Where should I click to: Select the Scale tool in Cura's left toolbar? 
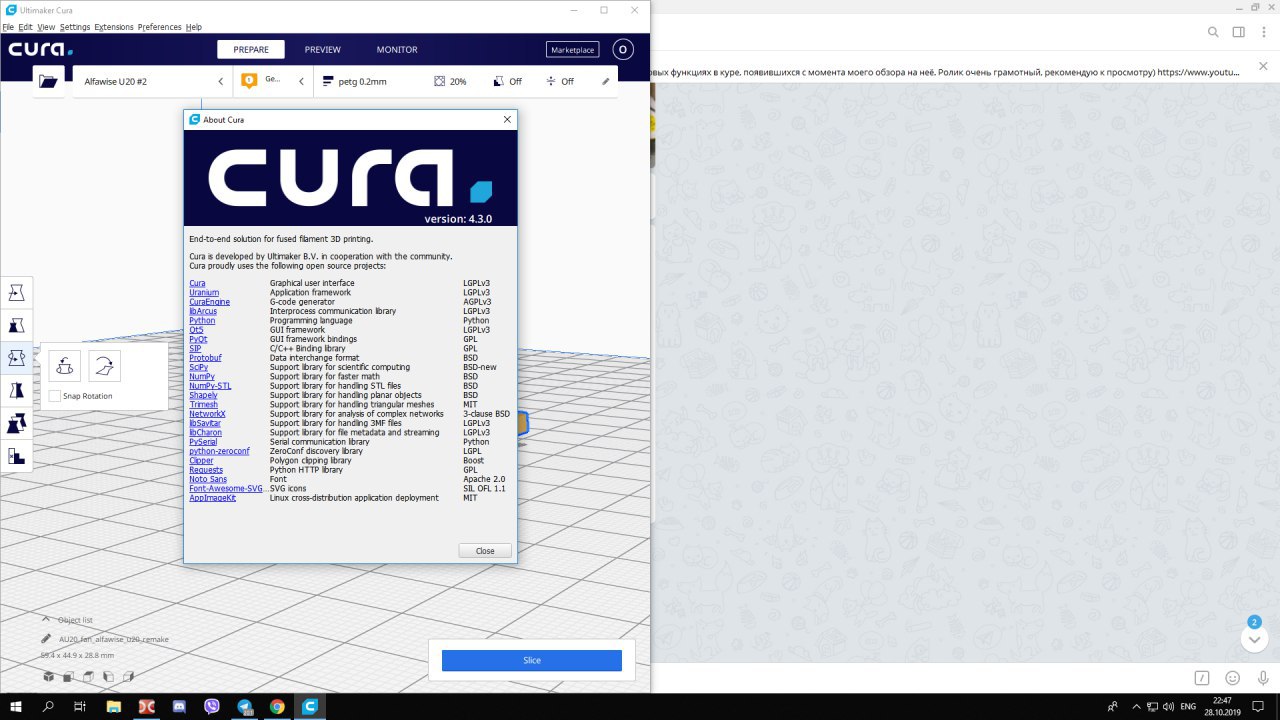tap(16, 326)
